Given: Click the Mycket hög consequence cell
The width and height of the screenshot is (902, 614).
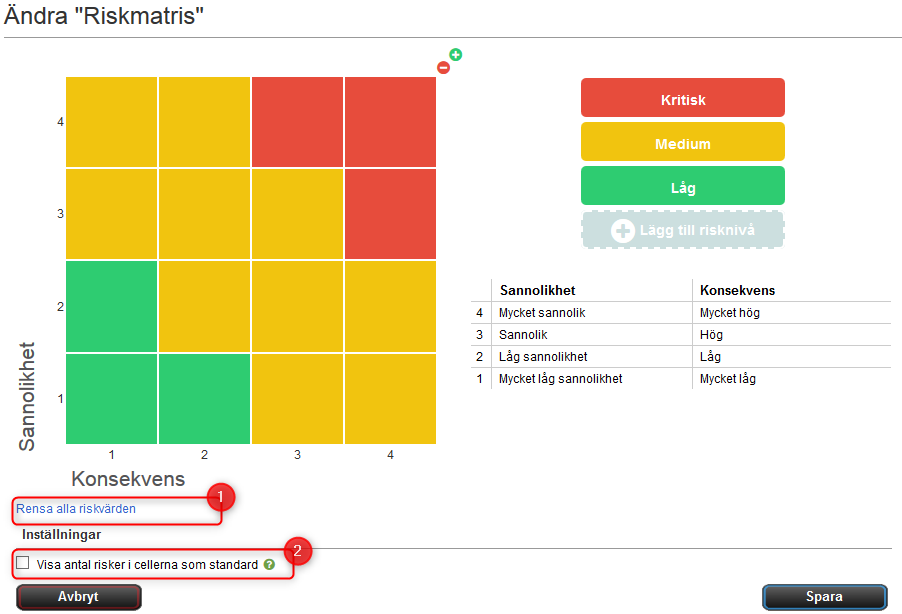Looking at the screenshot, I should (729, 313).
